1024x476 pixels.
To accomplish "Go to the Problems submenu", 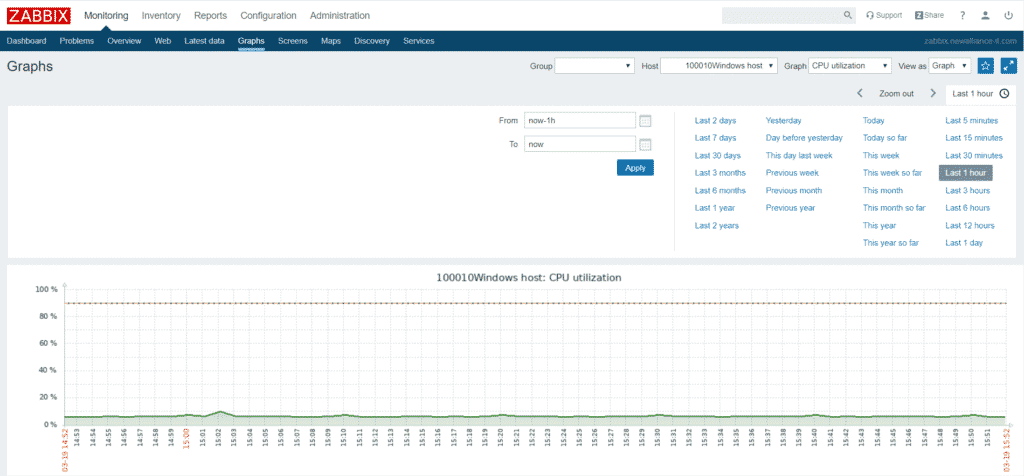I will (x=76, y=40).
